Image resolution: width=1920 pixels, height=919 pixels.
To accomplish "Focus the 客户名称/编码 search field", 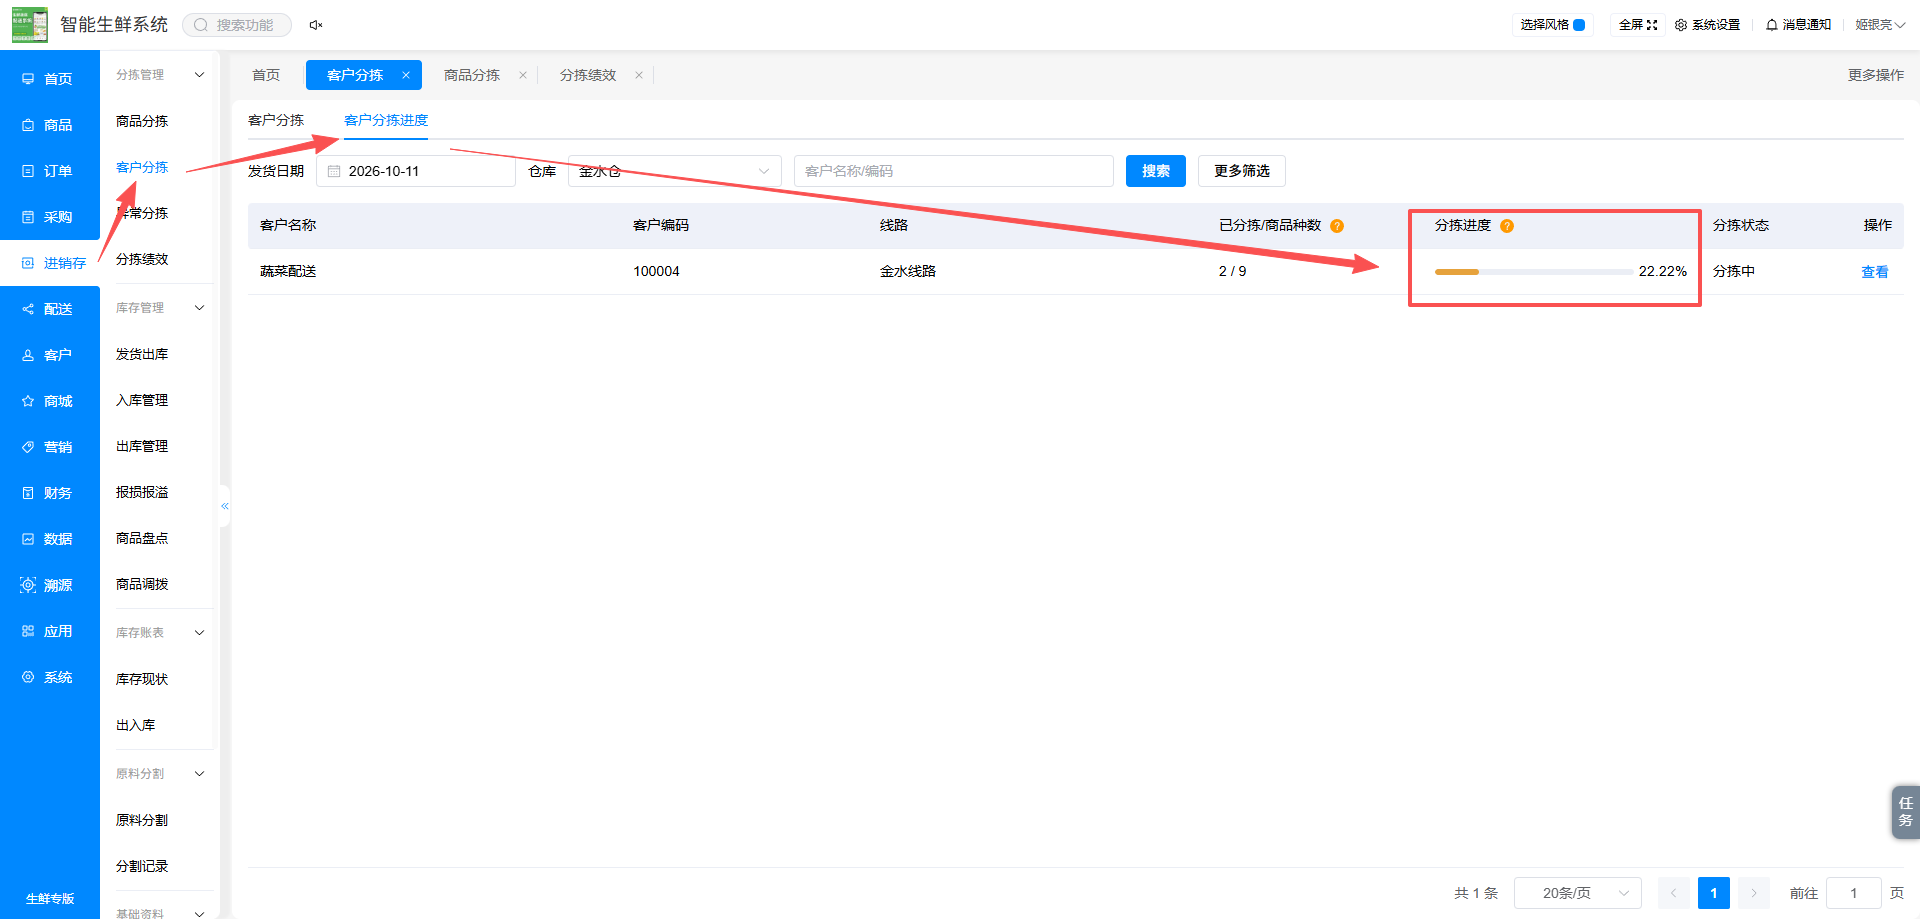I will pyautogui.click(x=954, y=171).
